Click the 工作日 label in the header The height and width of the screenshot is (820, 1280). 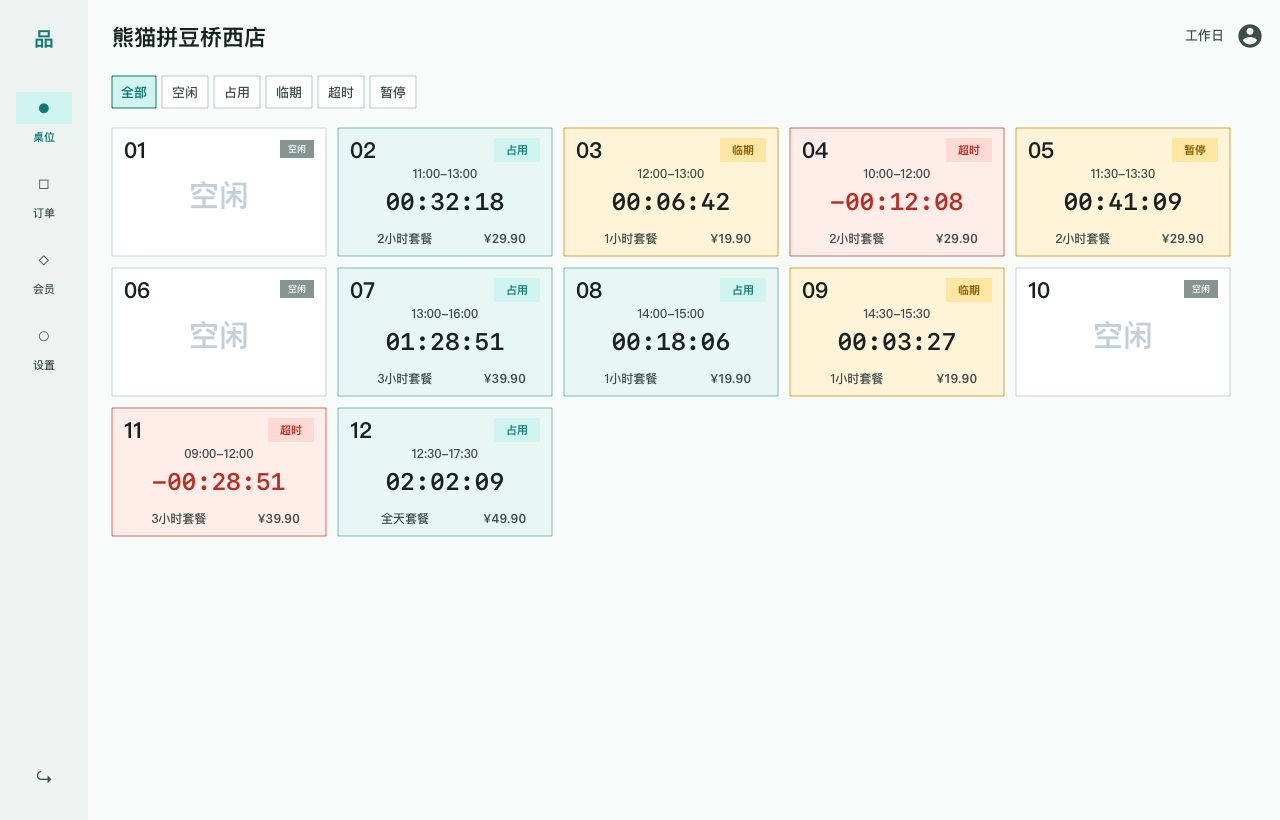[1204, 36]
